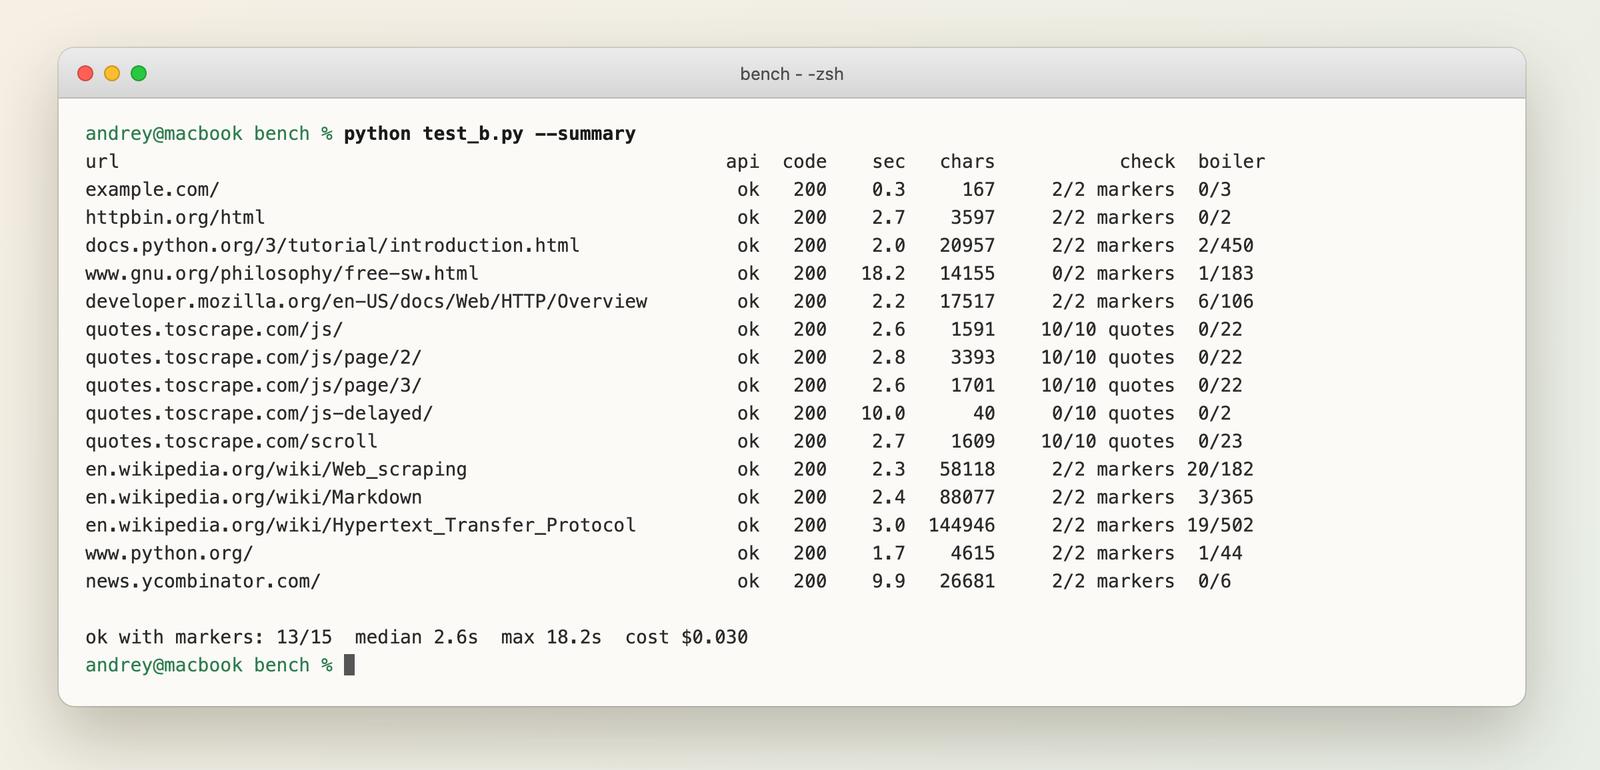Click the yellow minimize window button

point(112,73)
